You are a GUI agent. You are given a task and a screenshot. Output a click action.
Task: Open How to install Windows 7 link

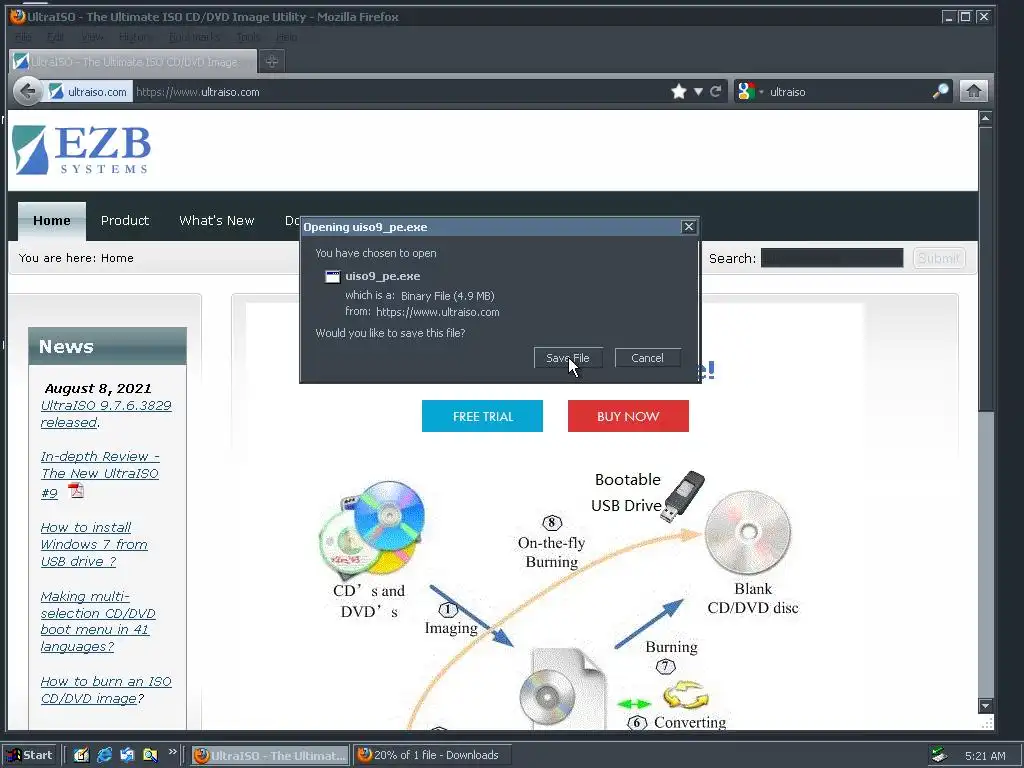94,545
